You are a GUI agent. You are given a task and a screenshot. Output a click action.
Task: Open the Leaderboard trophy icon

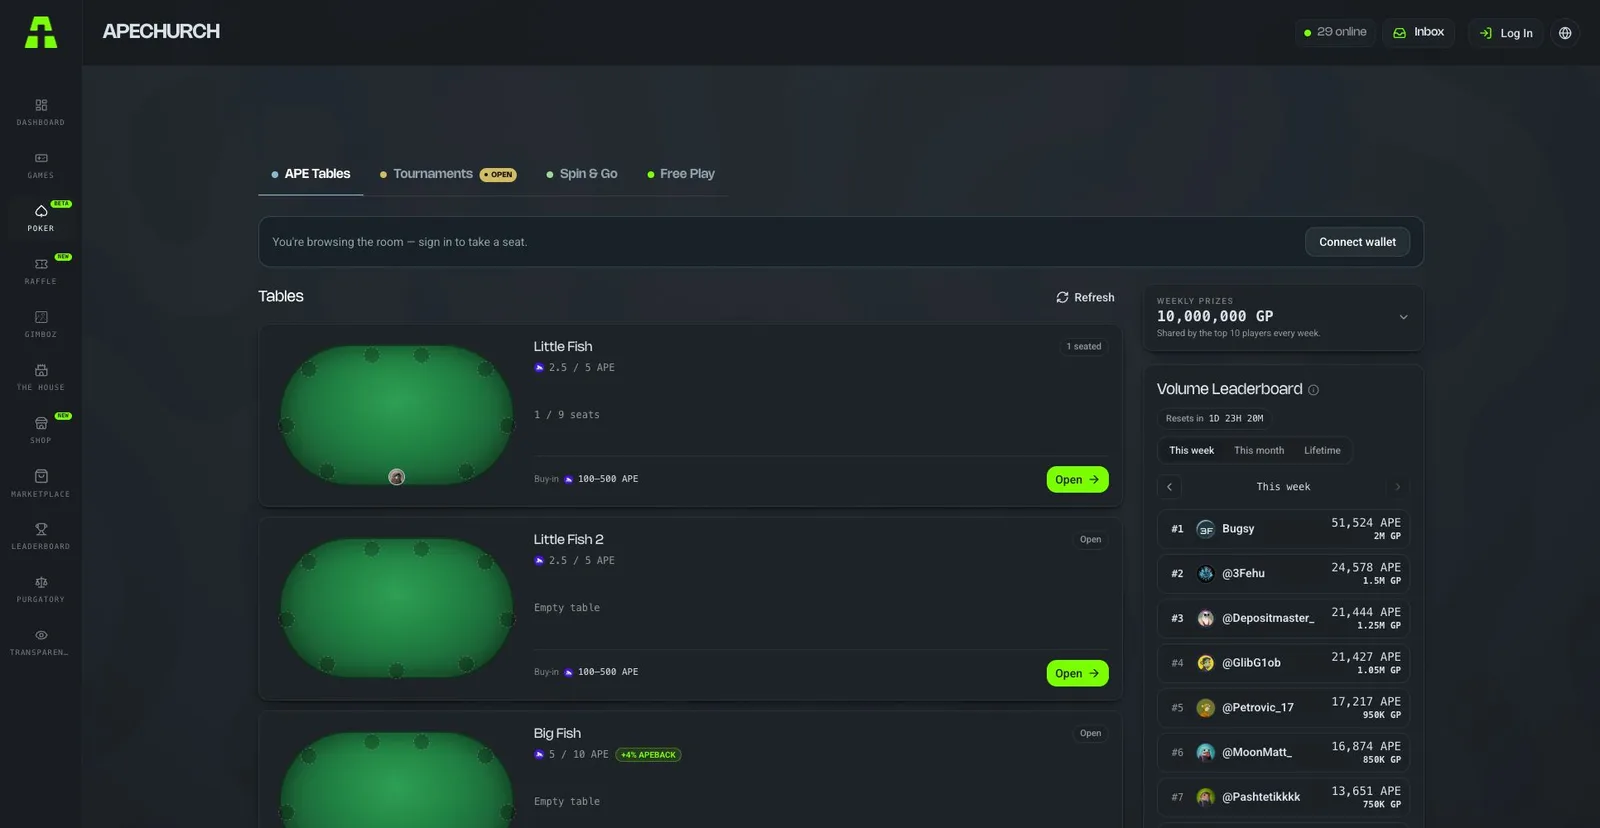41,529
